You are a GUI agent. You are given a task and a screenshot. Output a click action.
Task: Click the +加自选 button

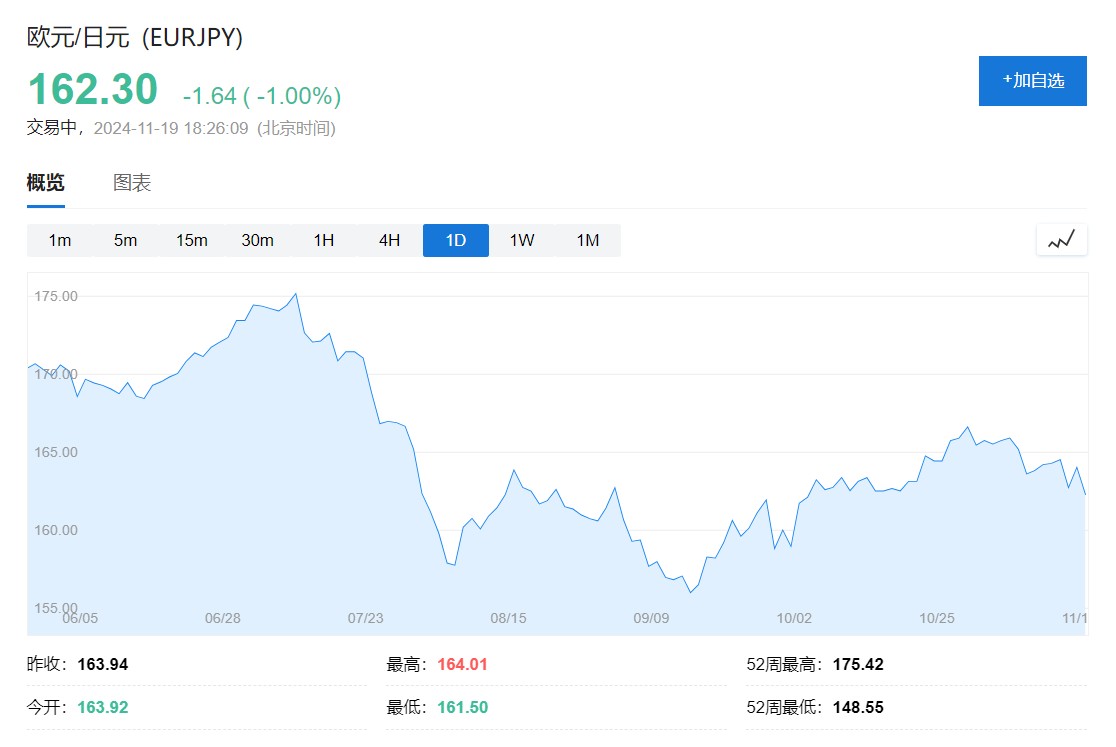pos(1032,81)
